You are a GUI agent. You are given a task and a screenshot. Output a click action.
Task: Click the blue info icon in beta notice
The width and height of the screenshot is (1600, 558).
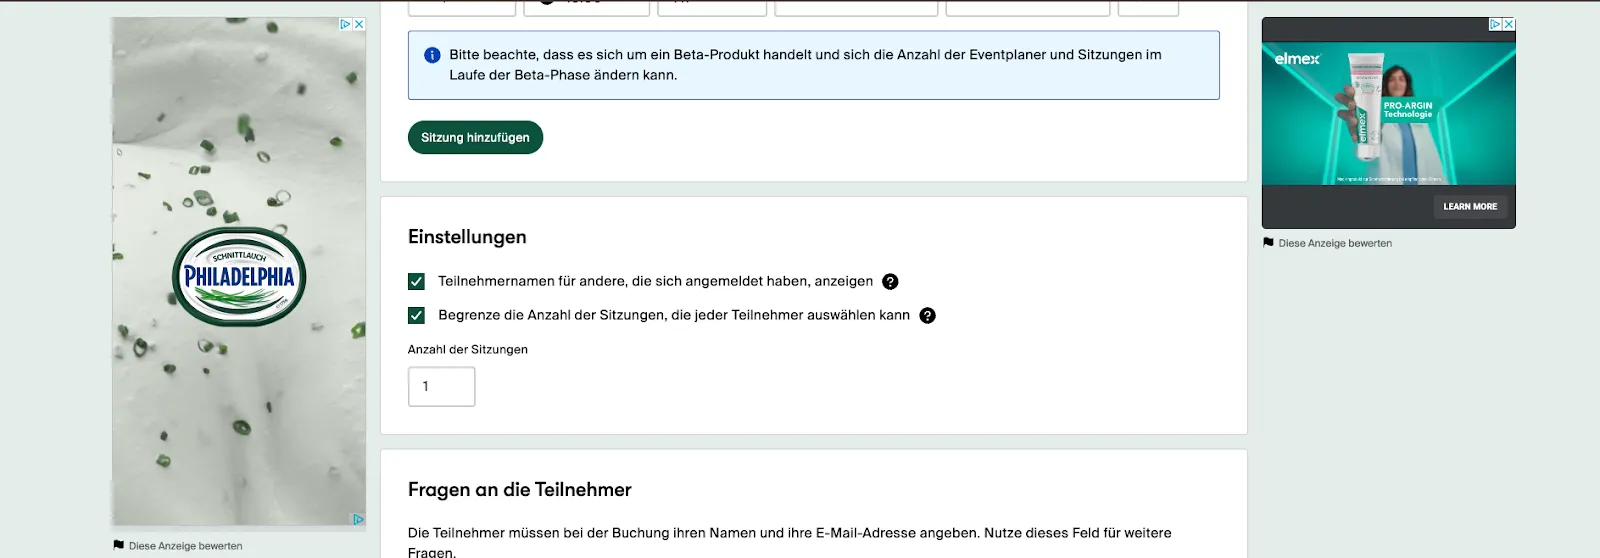(432, 55)
